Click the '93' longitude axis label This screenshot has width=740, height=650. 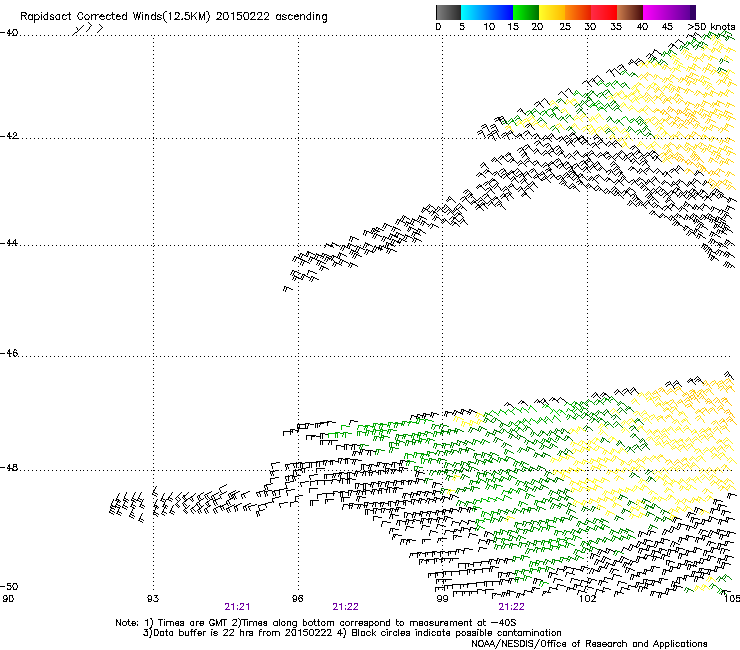point(153,599)
